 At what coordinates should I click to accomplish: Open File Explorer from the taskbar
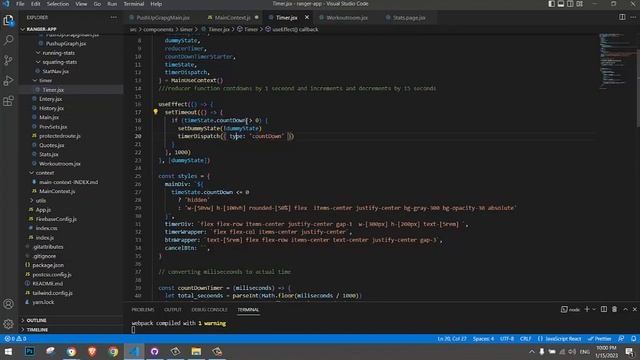(196, 351)
